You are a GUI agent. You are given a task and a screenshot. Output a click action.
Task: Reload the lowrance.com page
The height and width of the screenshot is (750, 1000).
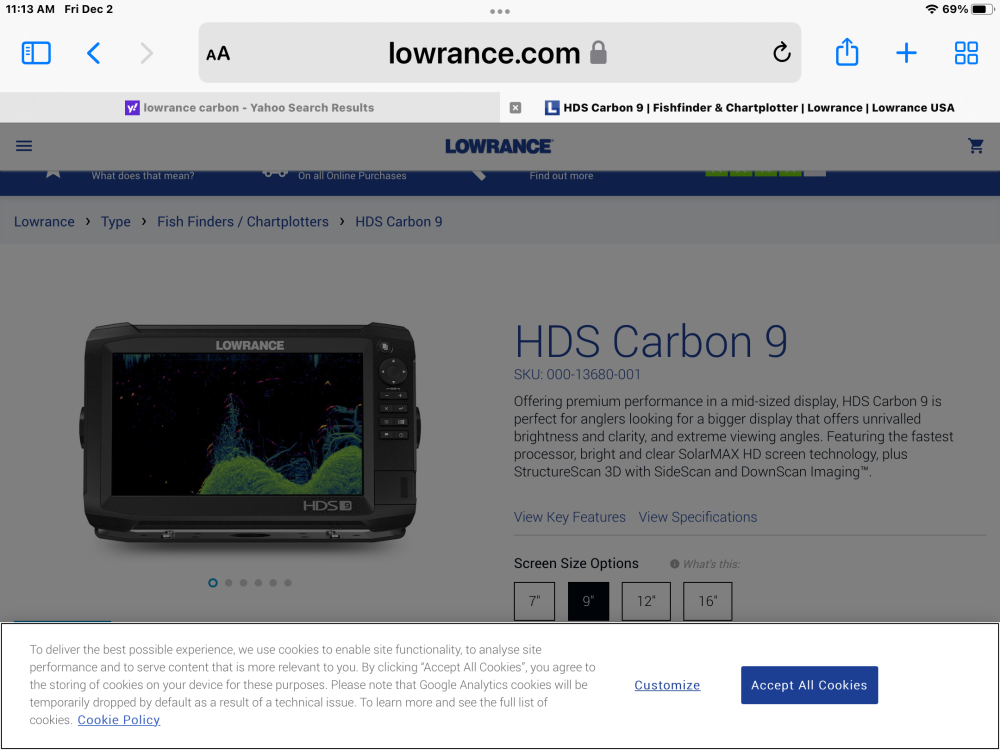point(781,52)
